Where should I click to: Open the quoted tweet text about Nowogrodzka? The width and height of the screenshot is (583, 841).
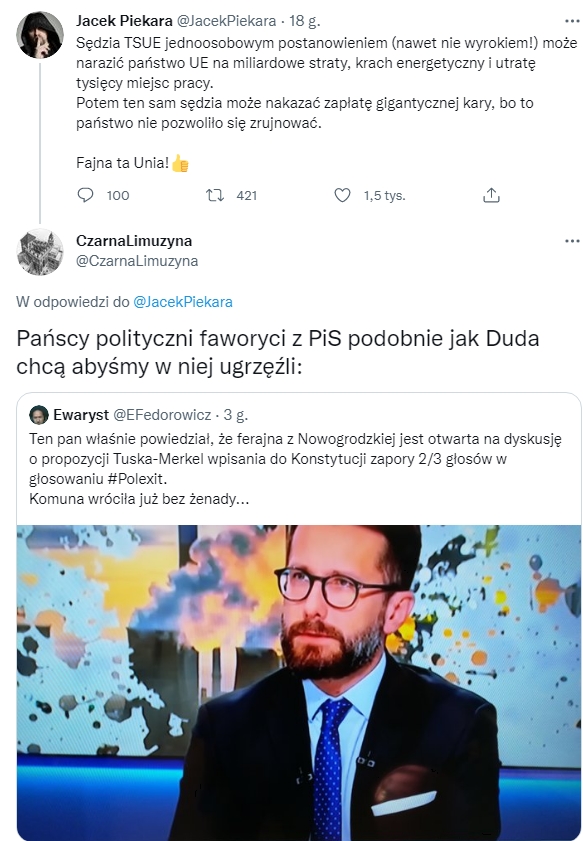coord(296,469)
